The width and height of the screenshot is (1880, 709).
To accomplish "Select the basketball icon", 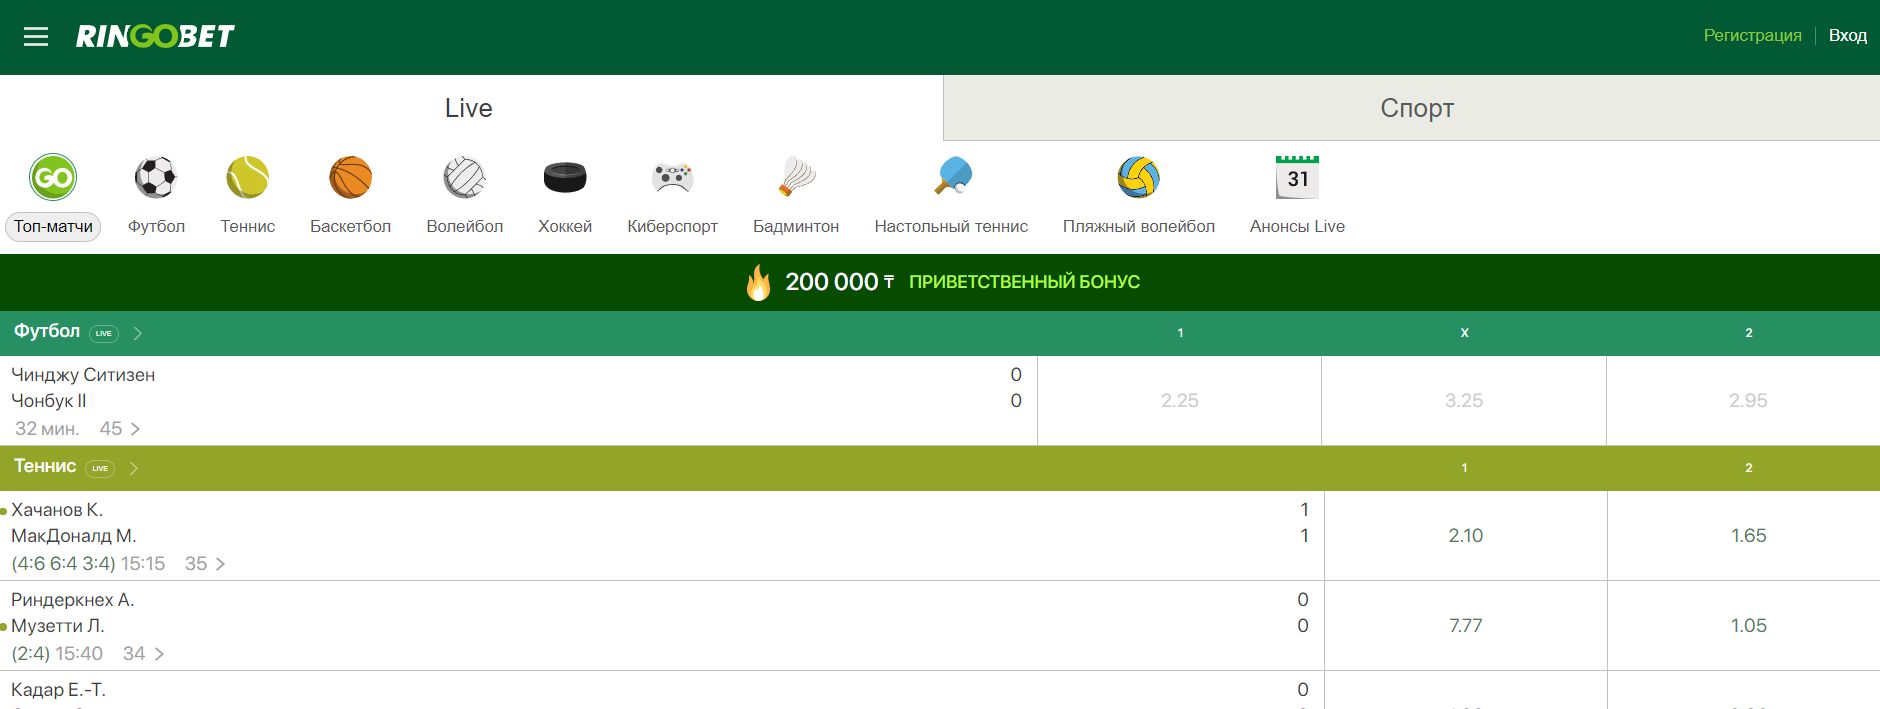I will [x=350, y=178].
